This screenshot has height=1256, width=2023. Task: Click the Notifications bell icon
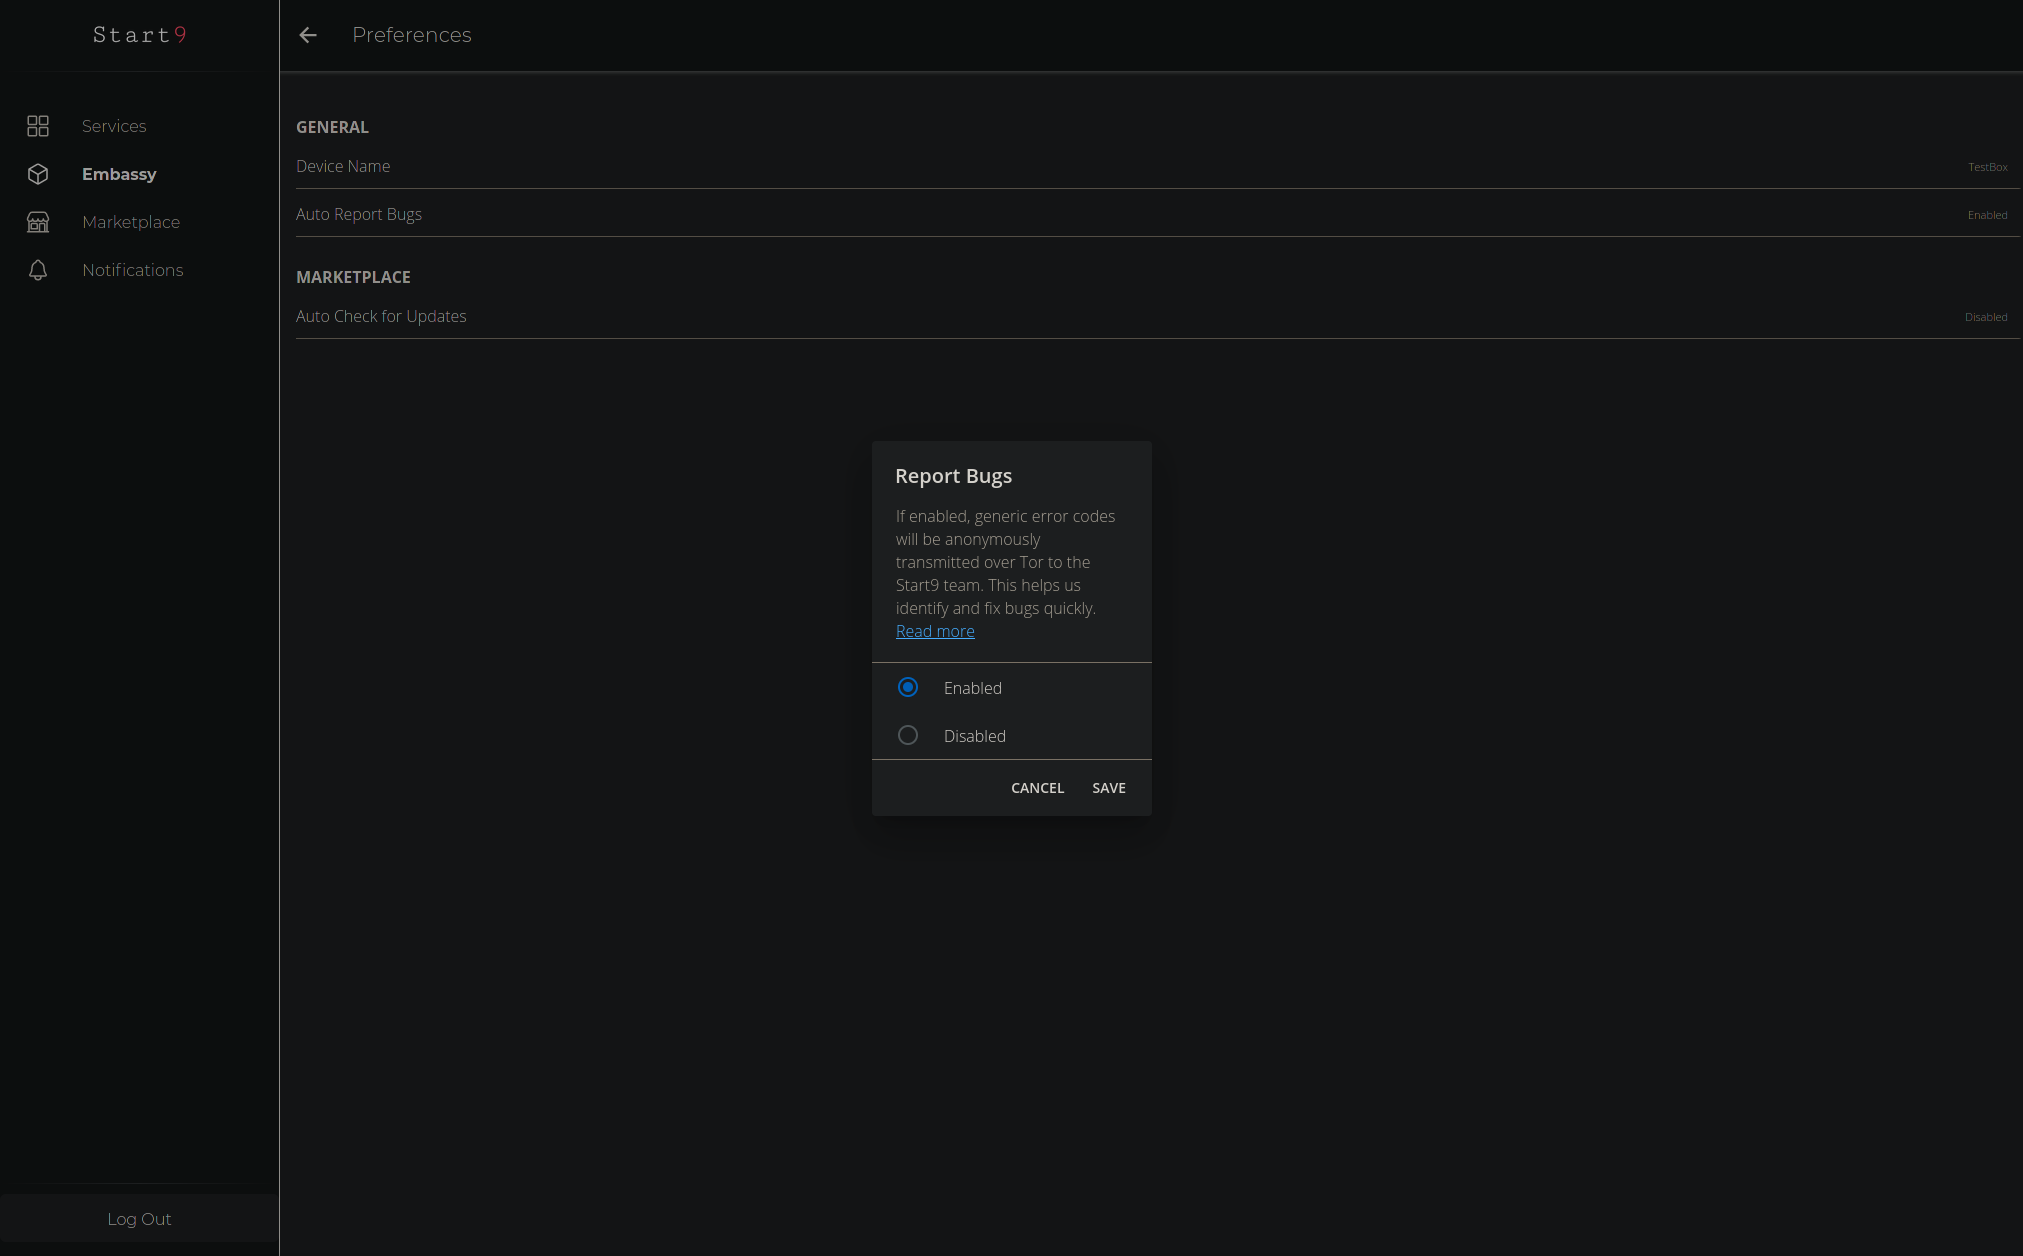pos(38,270)
